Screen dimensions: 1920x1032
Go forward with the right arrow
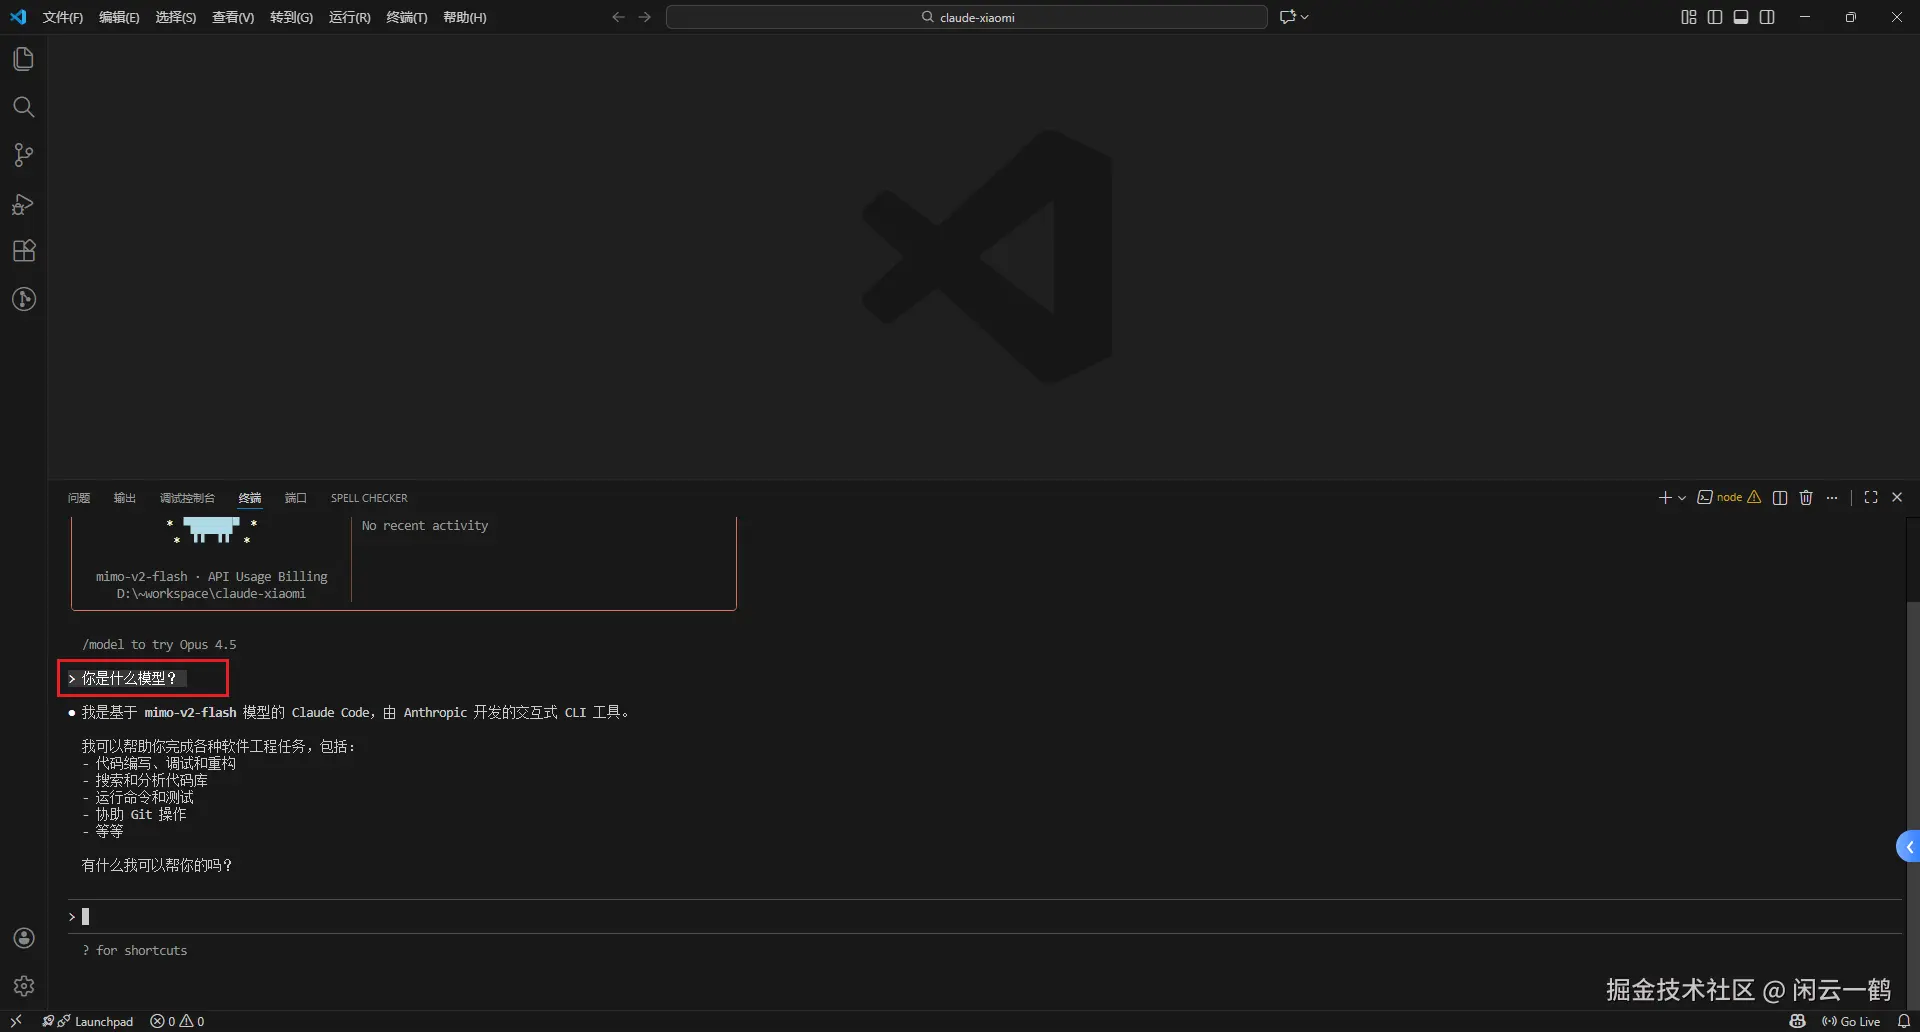click(645, 17)
